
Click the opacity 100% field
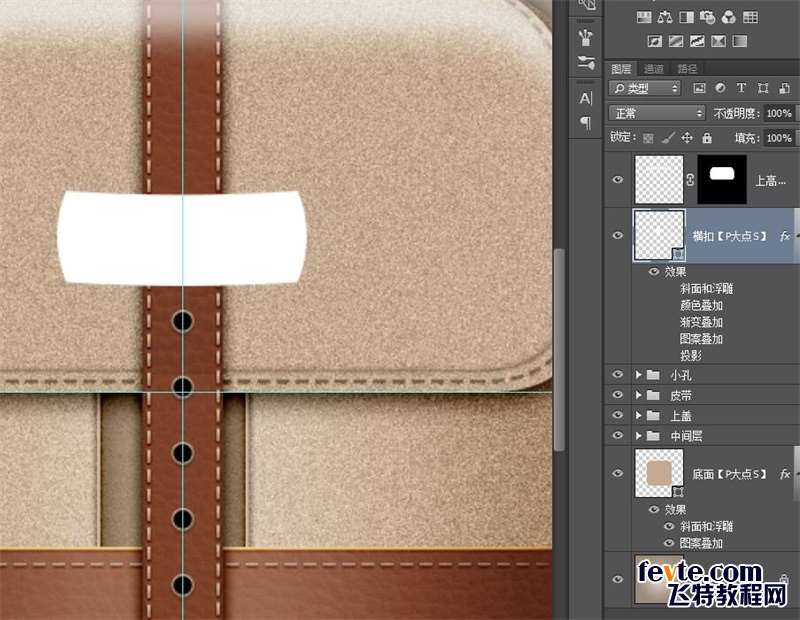coord(778,113)
